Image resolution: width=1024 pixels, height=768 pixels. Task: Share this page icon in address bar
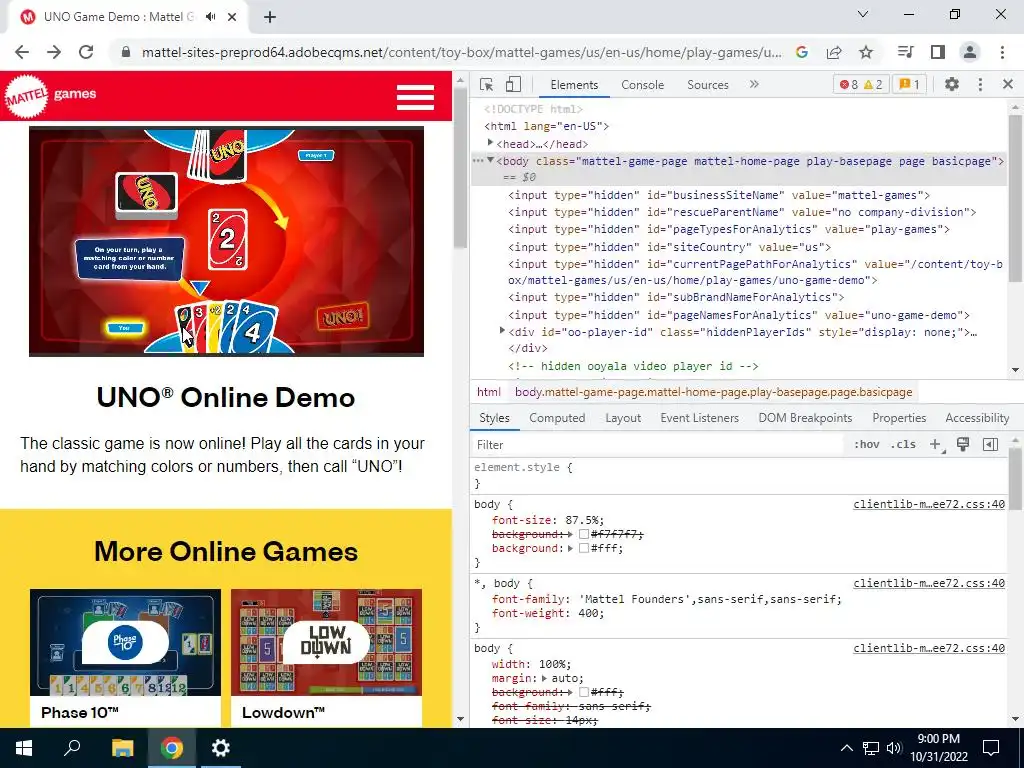point(834,52)
